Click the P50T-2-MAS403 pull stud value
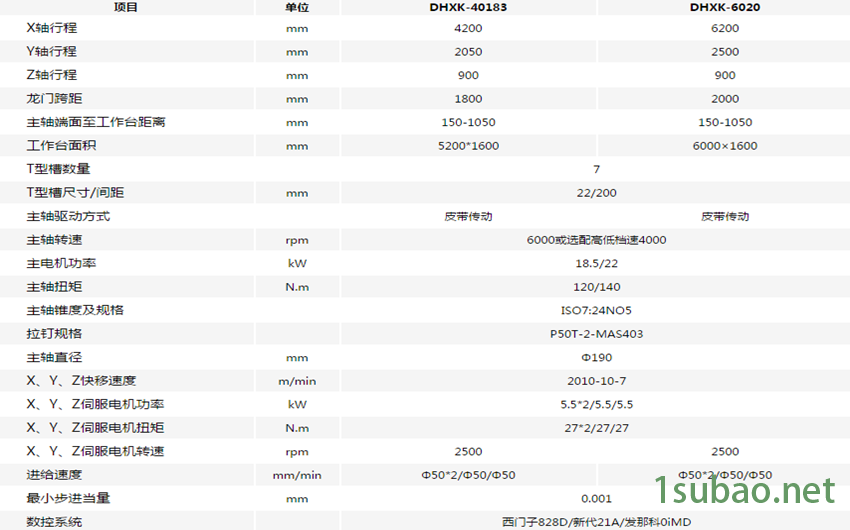The width and height of the screenshot is (850, 530). [x=596, y=334]
